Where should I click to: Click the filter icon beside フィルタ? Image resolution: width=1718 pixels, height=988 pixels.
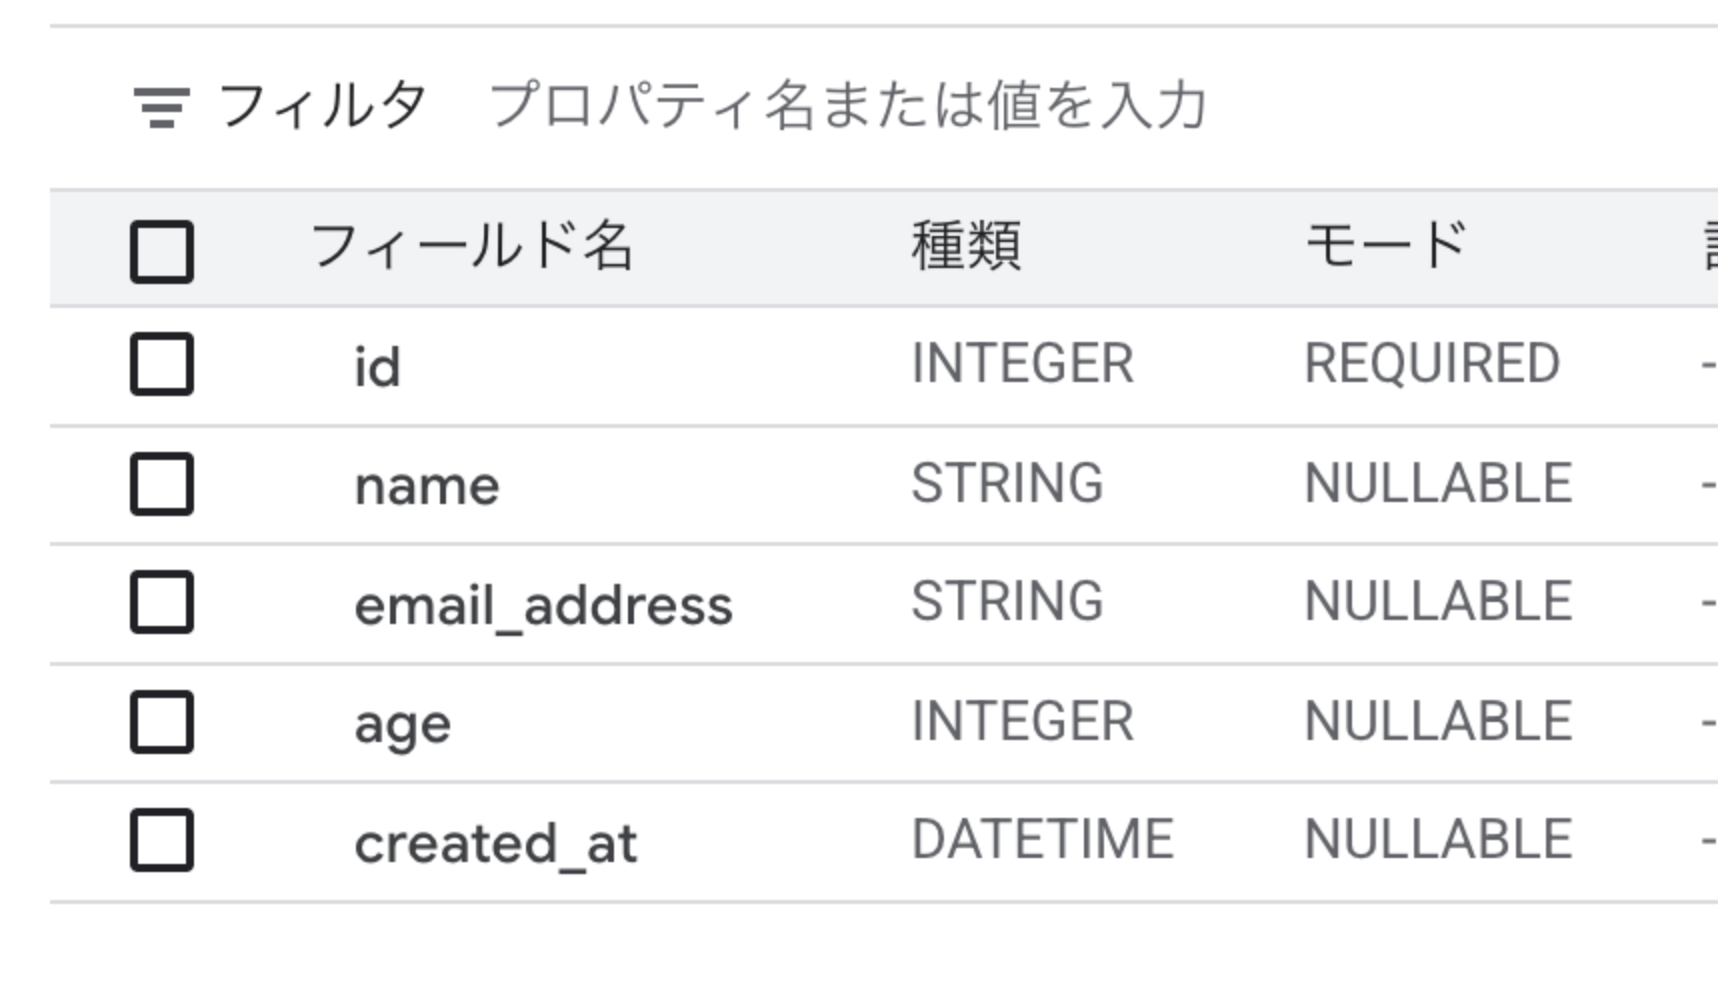click(x=161, y=107)
